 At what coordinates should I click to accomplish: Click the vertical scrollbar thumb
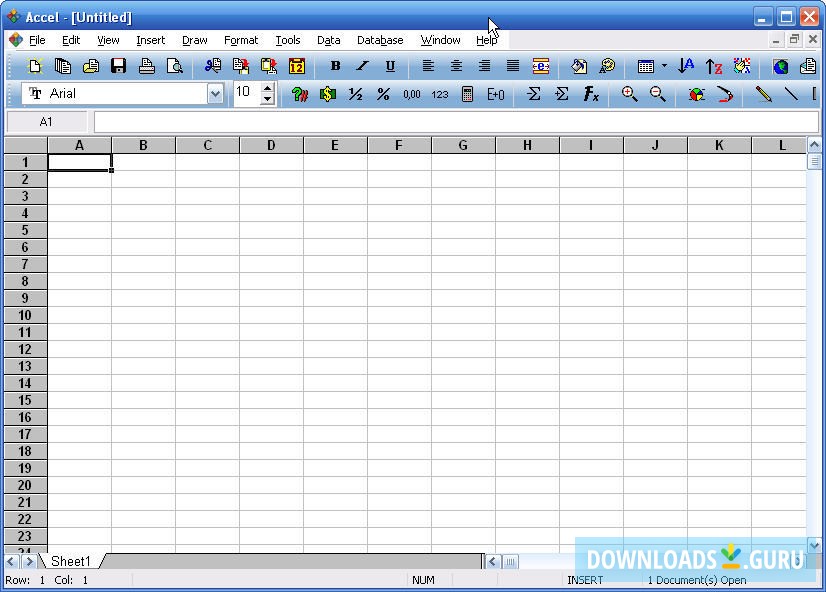click(x=814, y=161)
